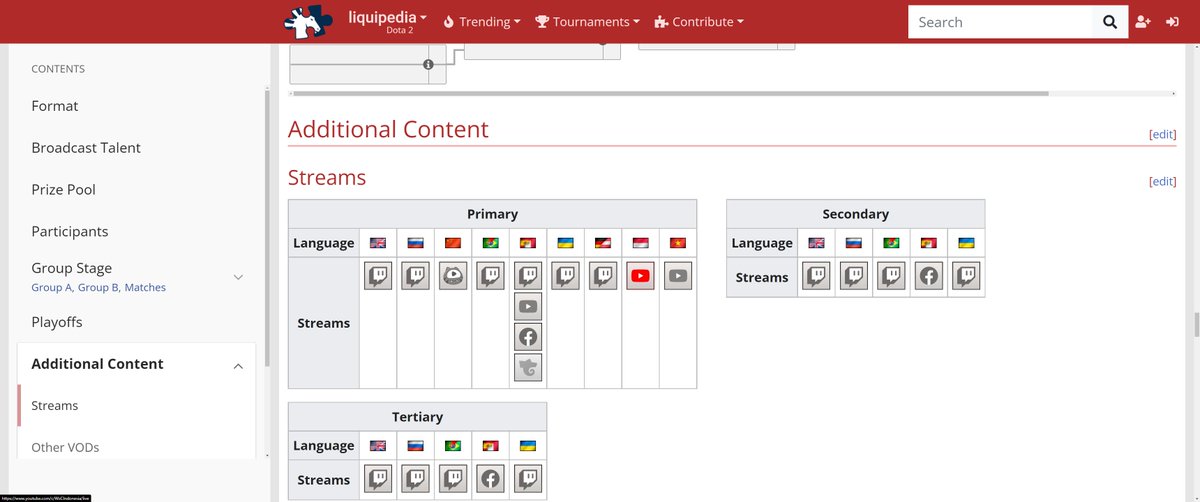Open the Secondary Spanish Facebook stream

click(x=929, y=277)
